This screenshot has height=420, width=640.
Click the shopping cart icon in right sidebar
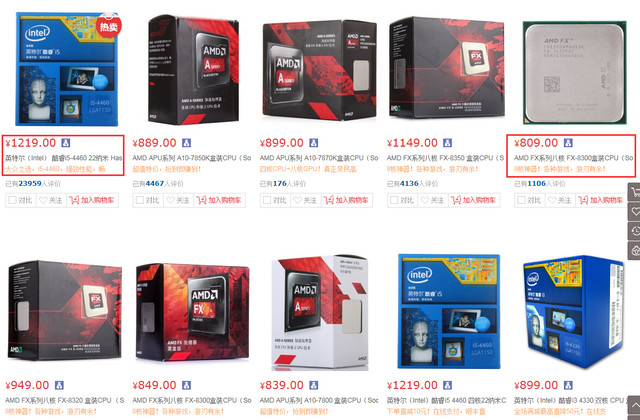pos(634,192)
